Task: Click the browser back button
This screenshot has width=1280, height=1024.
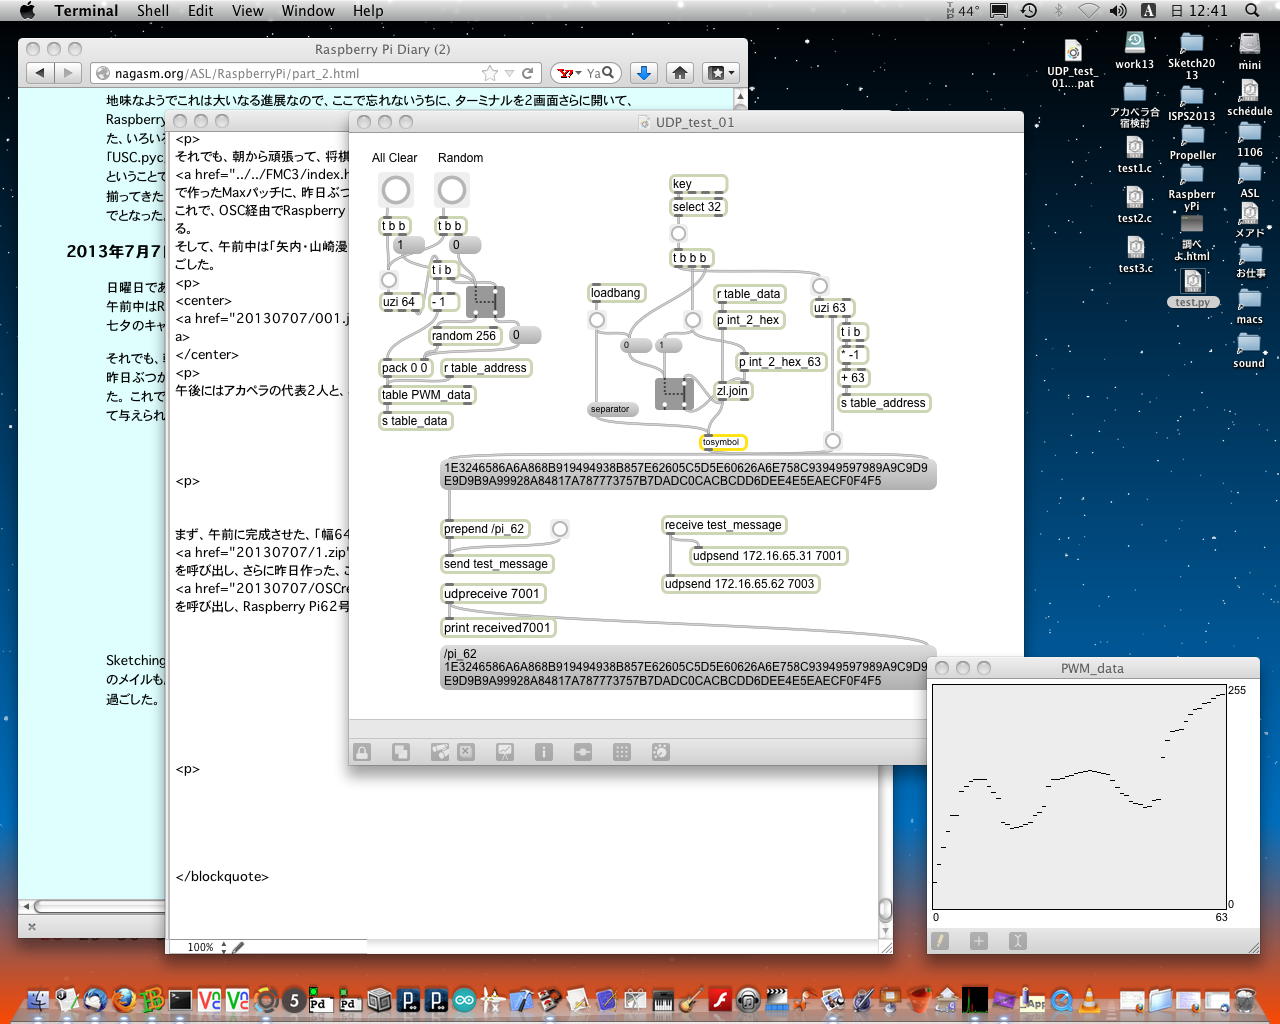Action: 40,73
